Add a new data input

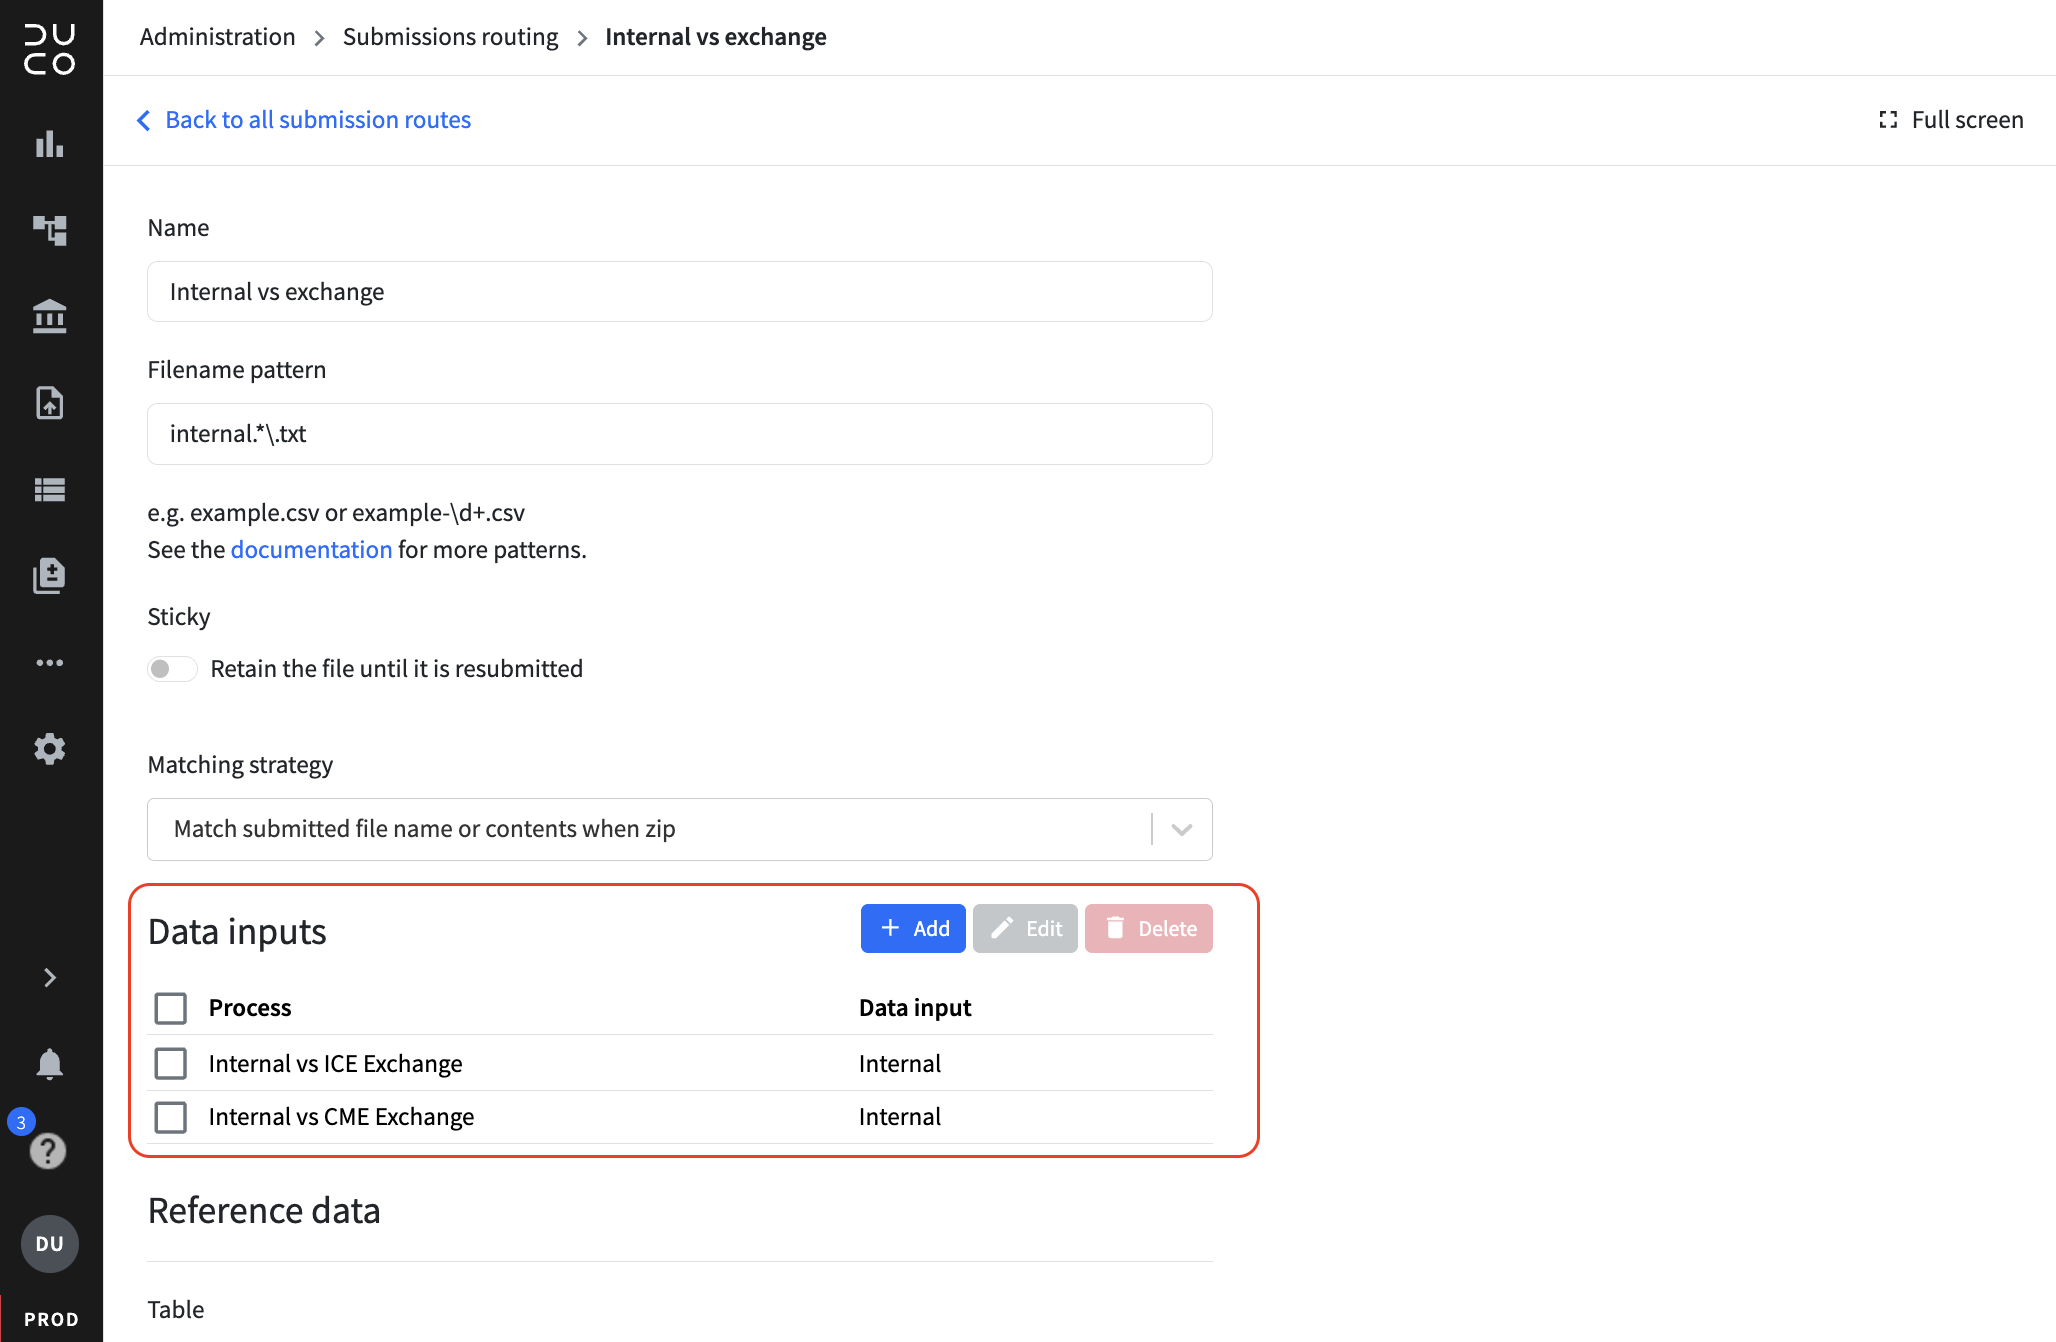(x=912, y=929)
